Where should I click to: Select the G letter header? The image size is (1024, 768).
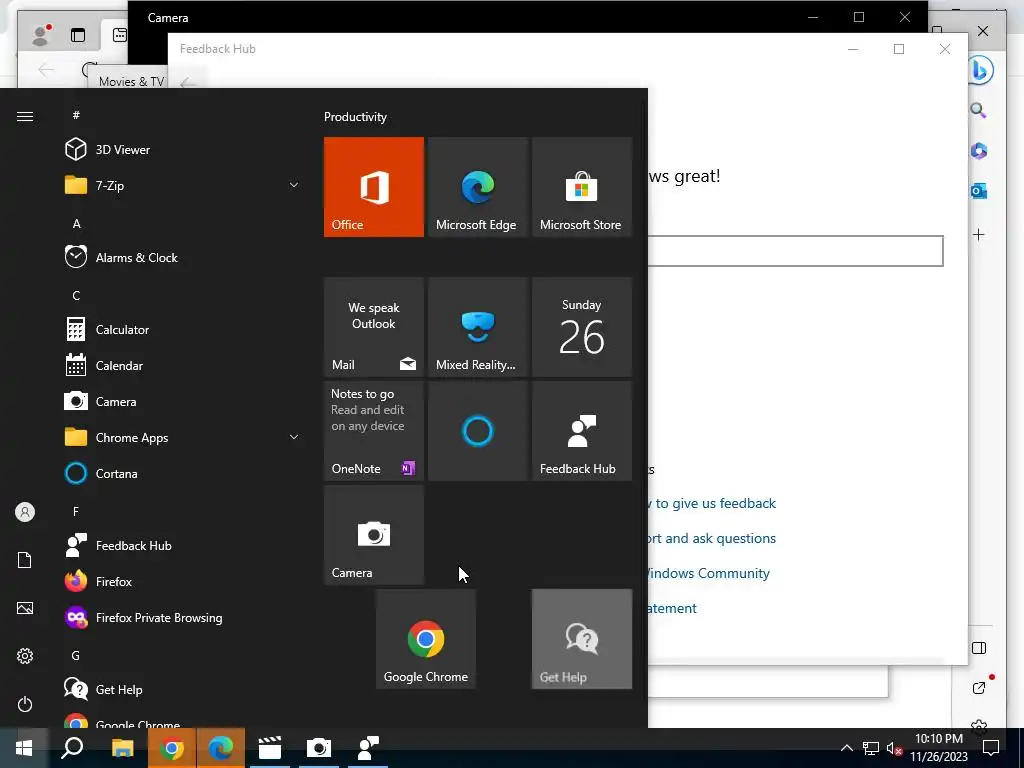tap(76, 655)
